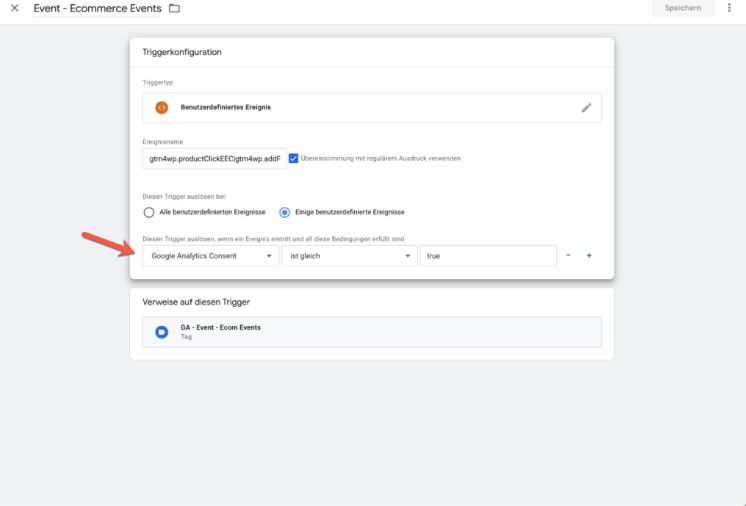Click the trigger name Event - Ecommerce Events
746x506 pixels.
click(x=98, y=9)
